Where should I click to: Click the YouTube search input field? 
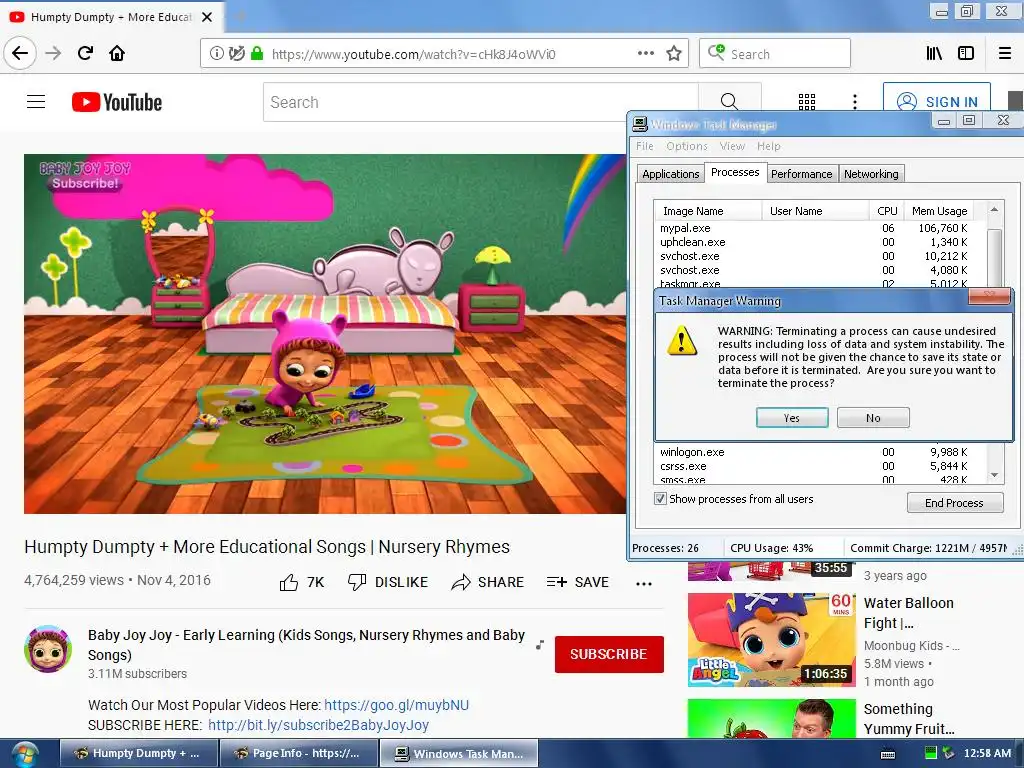481,102
